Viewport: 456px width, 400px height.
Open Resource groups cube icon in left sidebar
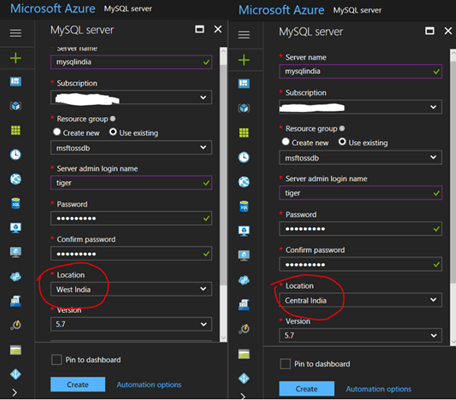click(16, 106)
